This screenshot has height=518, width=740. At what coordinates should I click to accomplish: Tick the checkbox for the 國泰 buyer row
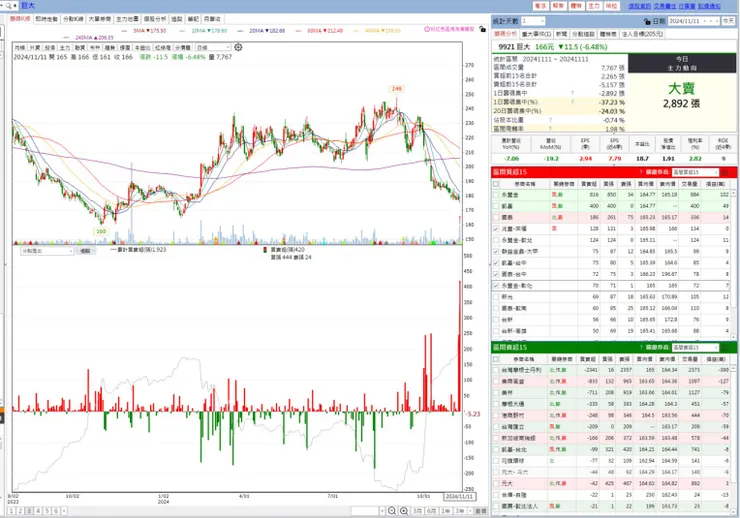[x=496, y=217]
